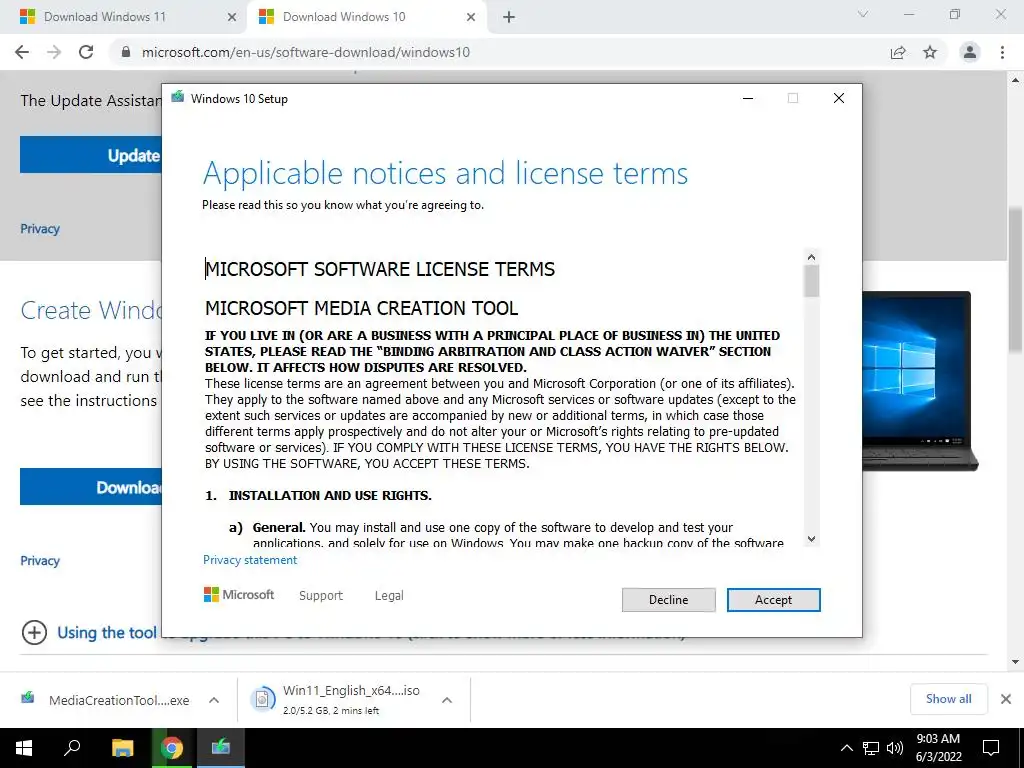Accept the license terms

(773, 600)
